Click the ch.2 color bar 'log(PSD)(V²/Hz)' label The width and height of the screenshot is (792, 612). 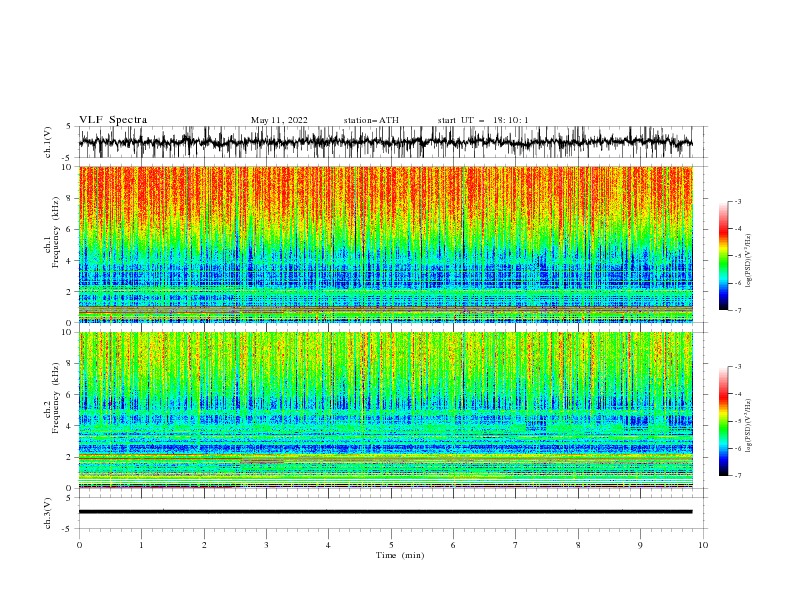click(748, 426)
